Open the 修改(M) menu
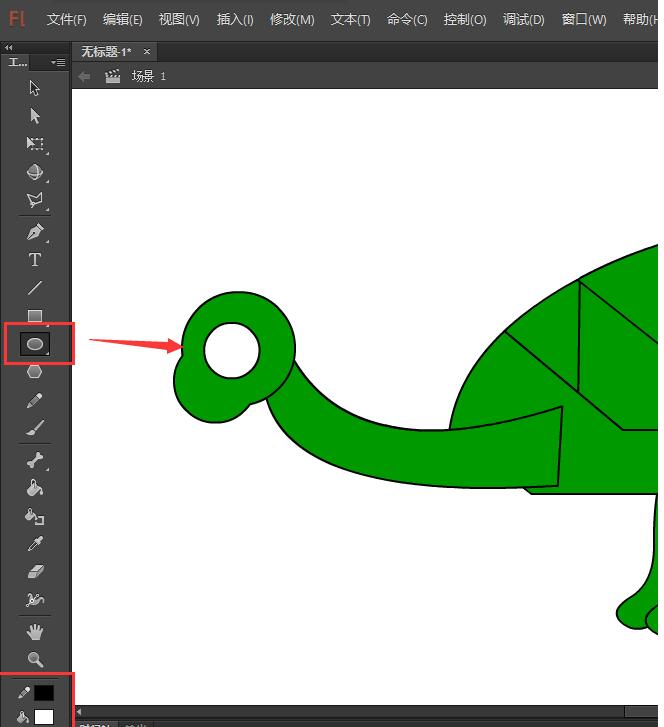 [292, 20]
